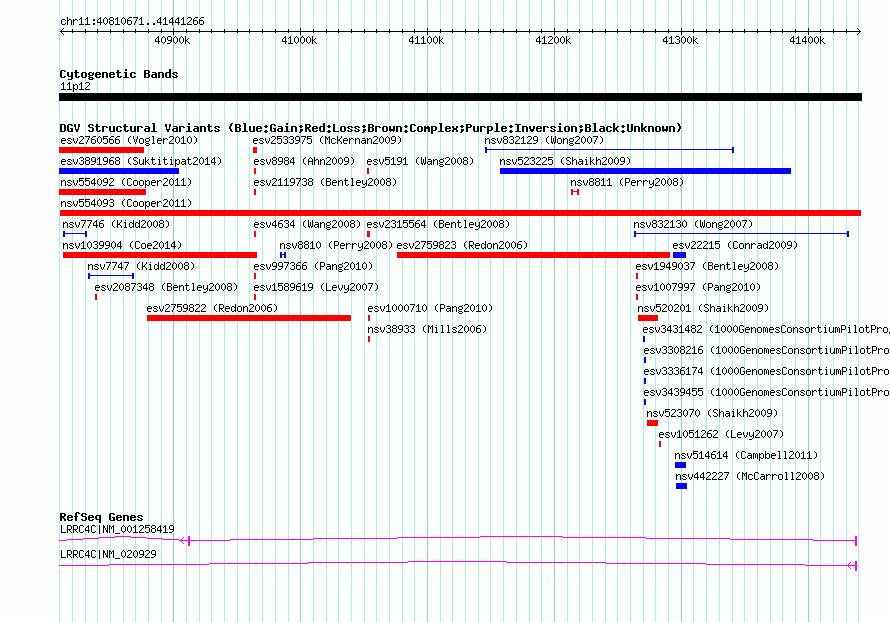The image size is (890, 622).
Task: Click the RefSeq Genes track title
Action: [x=102, y=517]
